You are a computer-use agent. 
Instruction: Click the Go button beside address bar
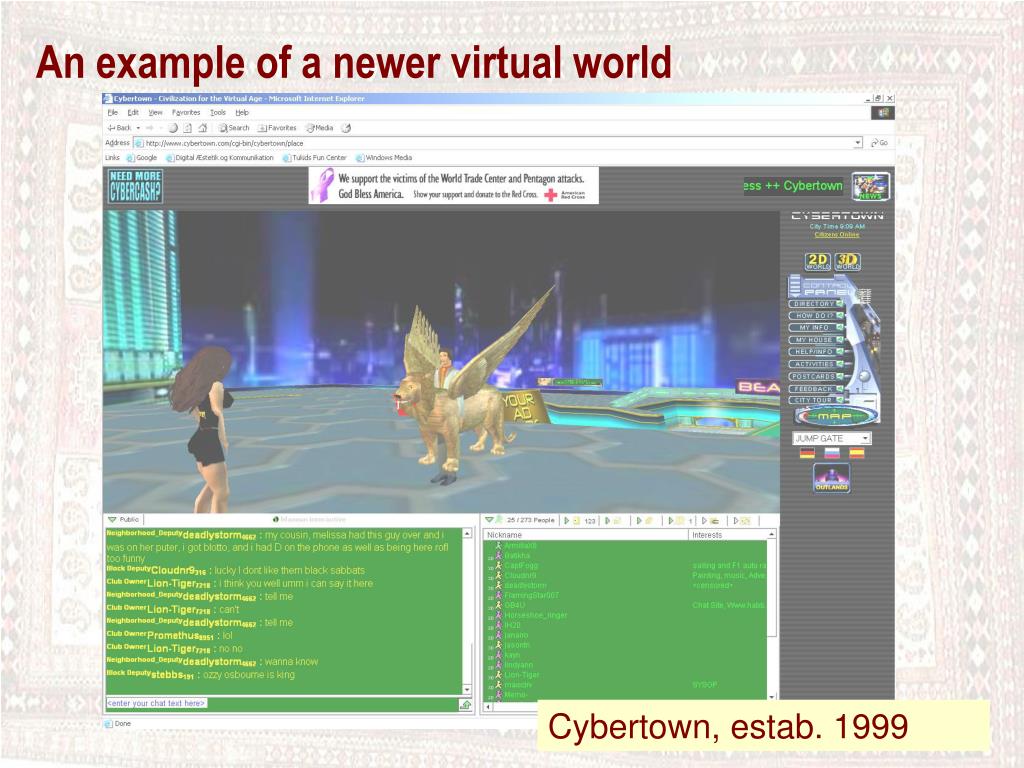pos(880,143)
